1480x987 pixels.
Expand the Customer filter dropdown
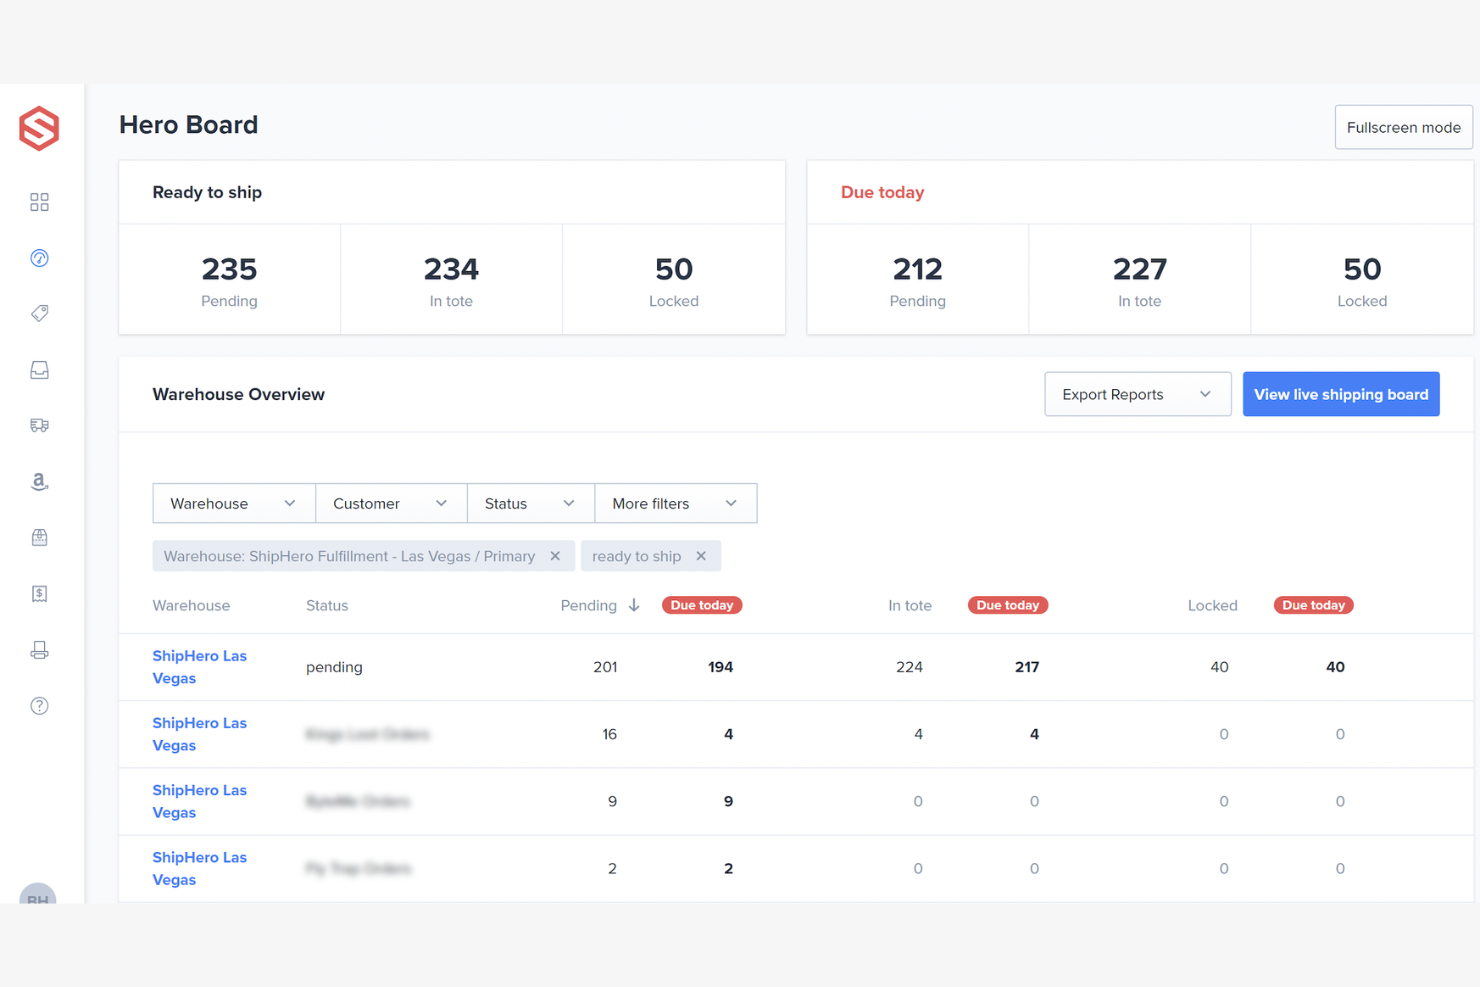[x=390, y=503]
